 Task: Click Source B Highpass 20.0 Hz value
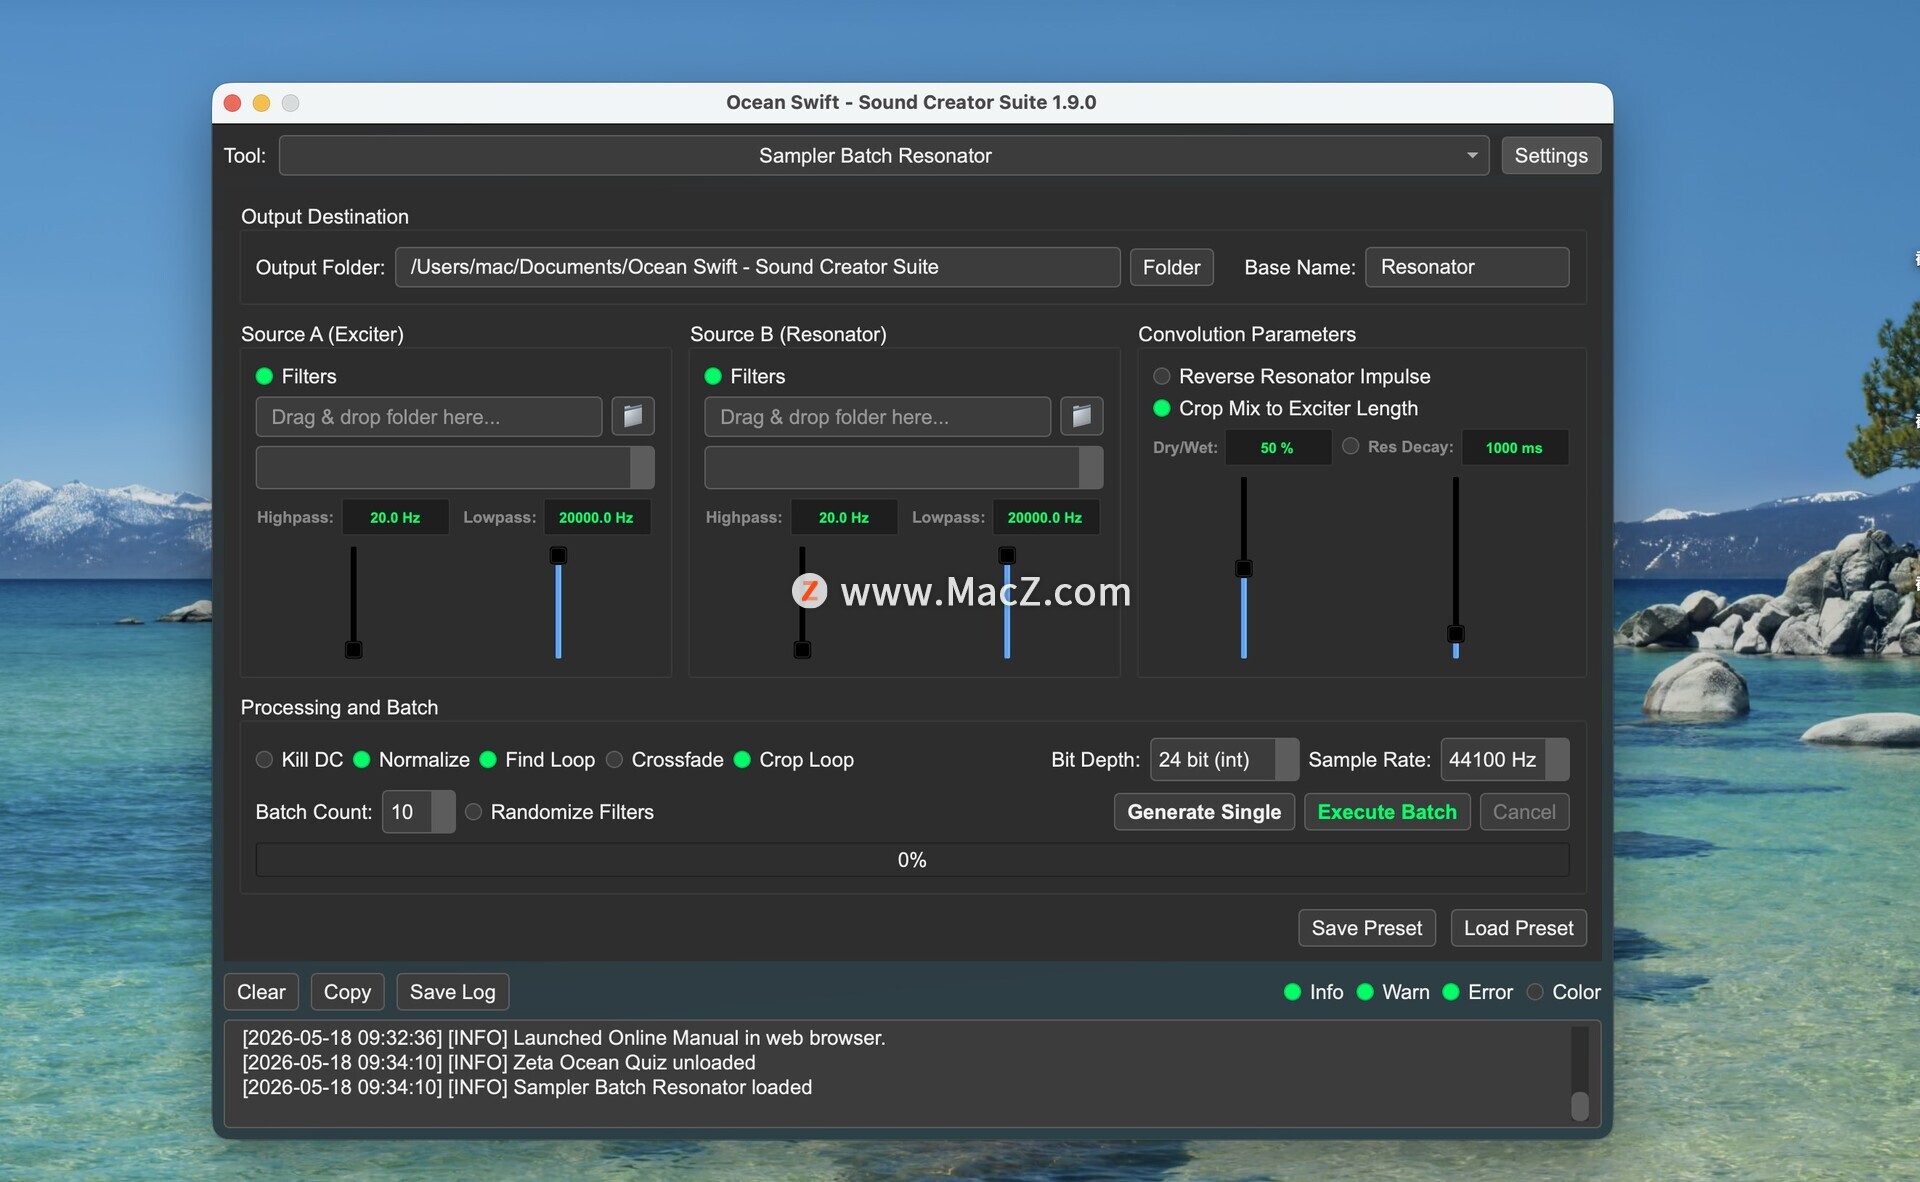tap(844, 517)
